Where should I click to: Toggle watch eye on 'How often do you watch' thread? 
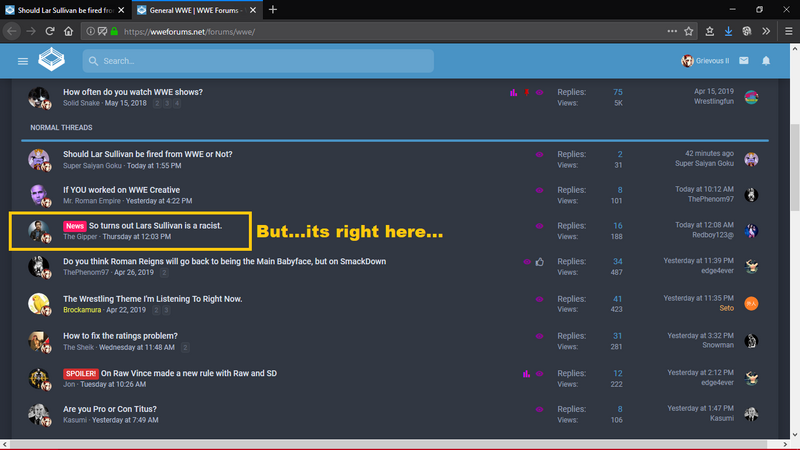(x=539, y=92)
